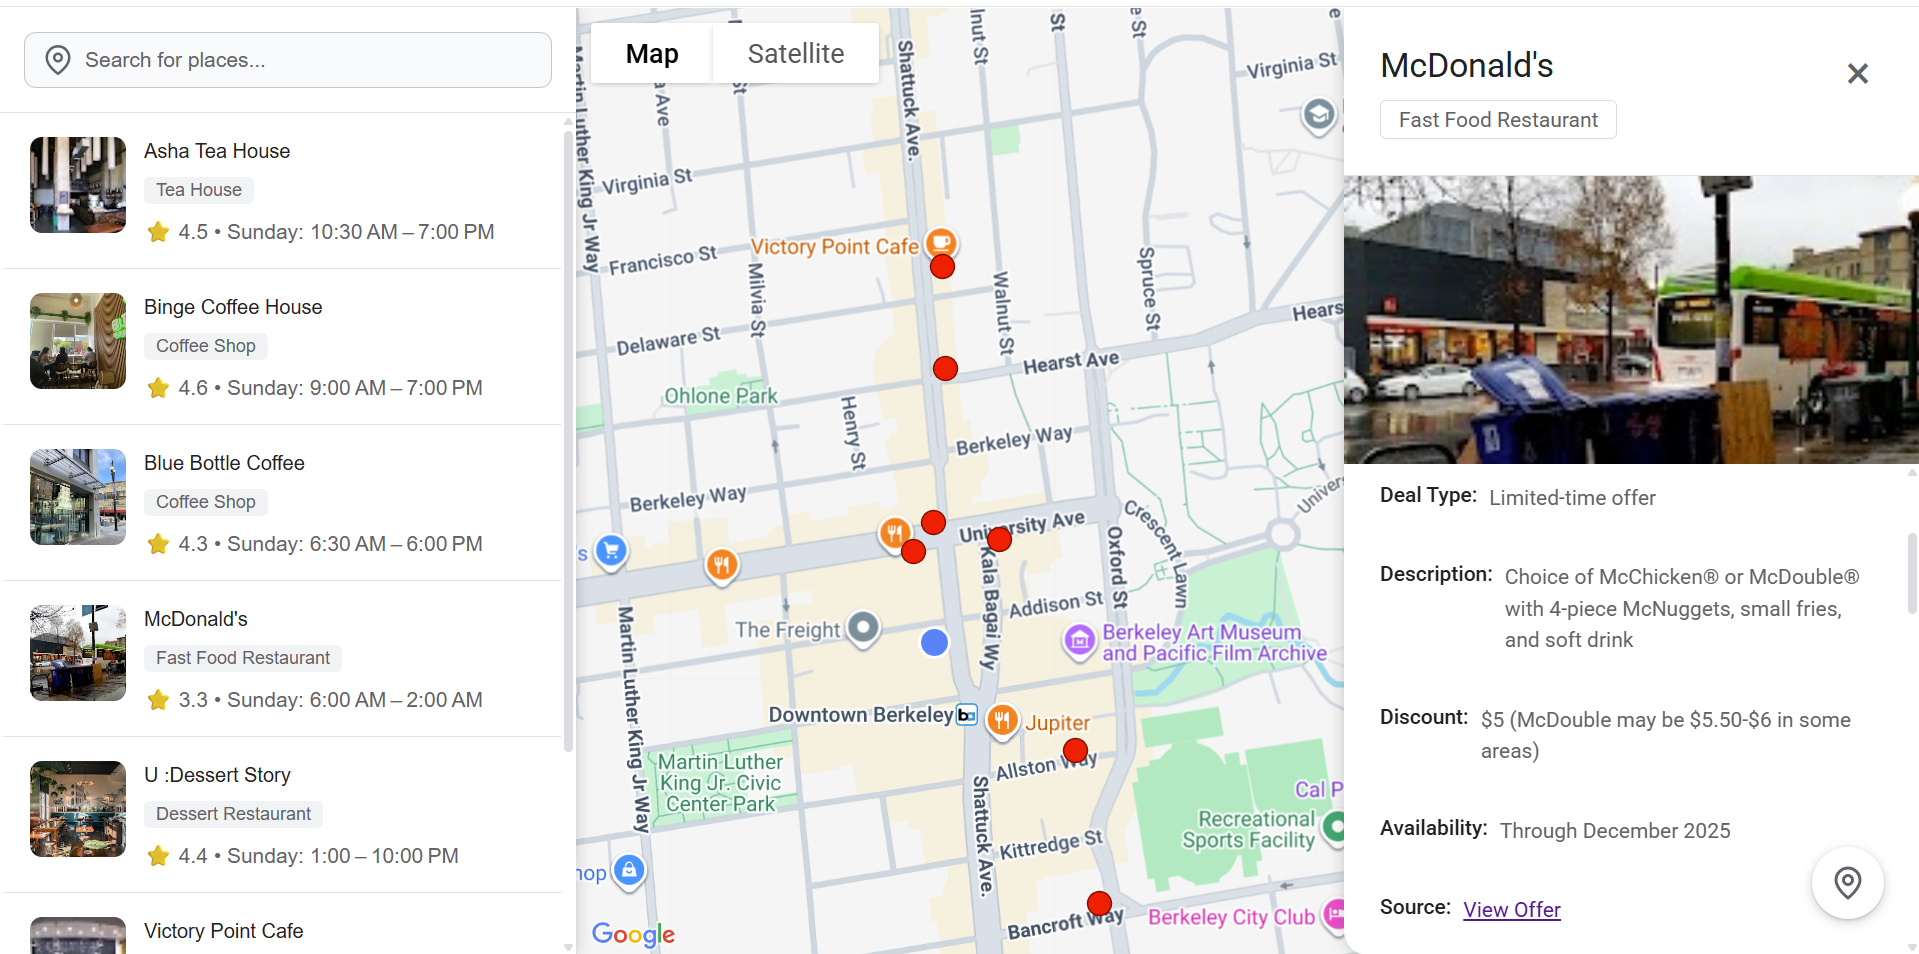Click the star rating icon for Asha Tea House
This screenshot has height=954, width=1919.
[158, 232]
